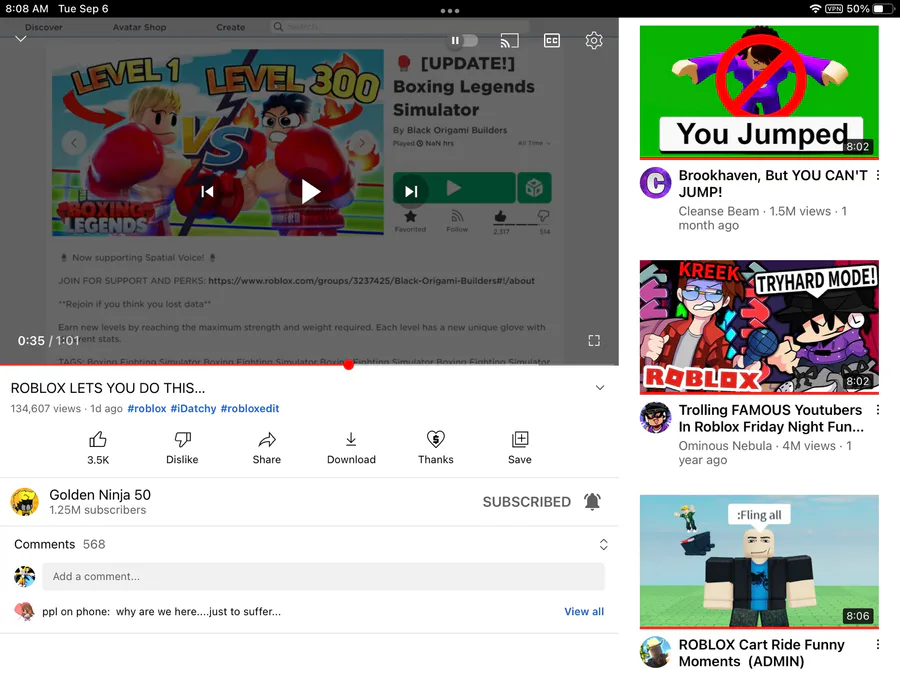900x675 pixels.
Task: Click the video title ROBLOX LETS YOU DO THIS
Action: coord(108,388)
